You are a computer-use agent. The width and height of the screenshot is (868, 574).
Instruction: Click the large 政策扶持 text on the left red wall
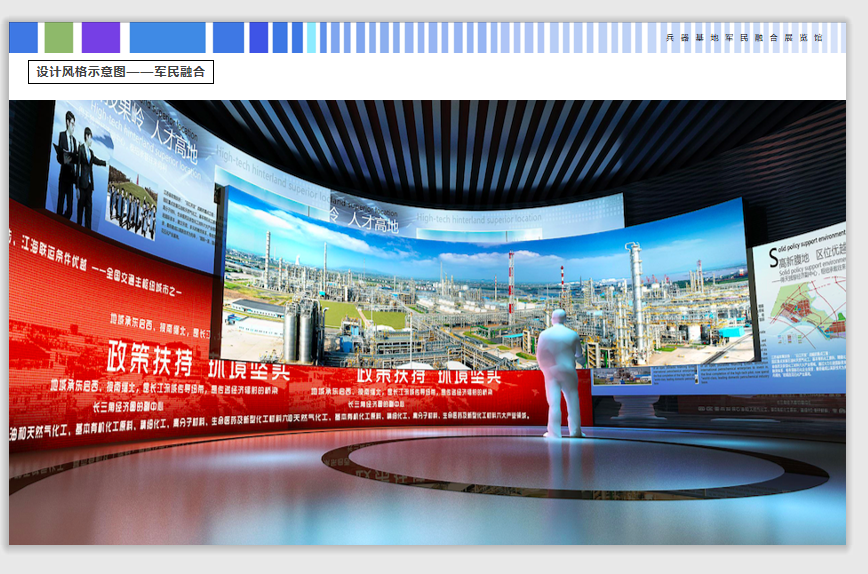(x=150, y=358)
